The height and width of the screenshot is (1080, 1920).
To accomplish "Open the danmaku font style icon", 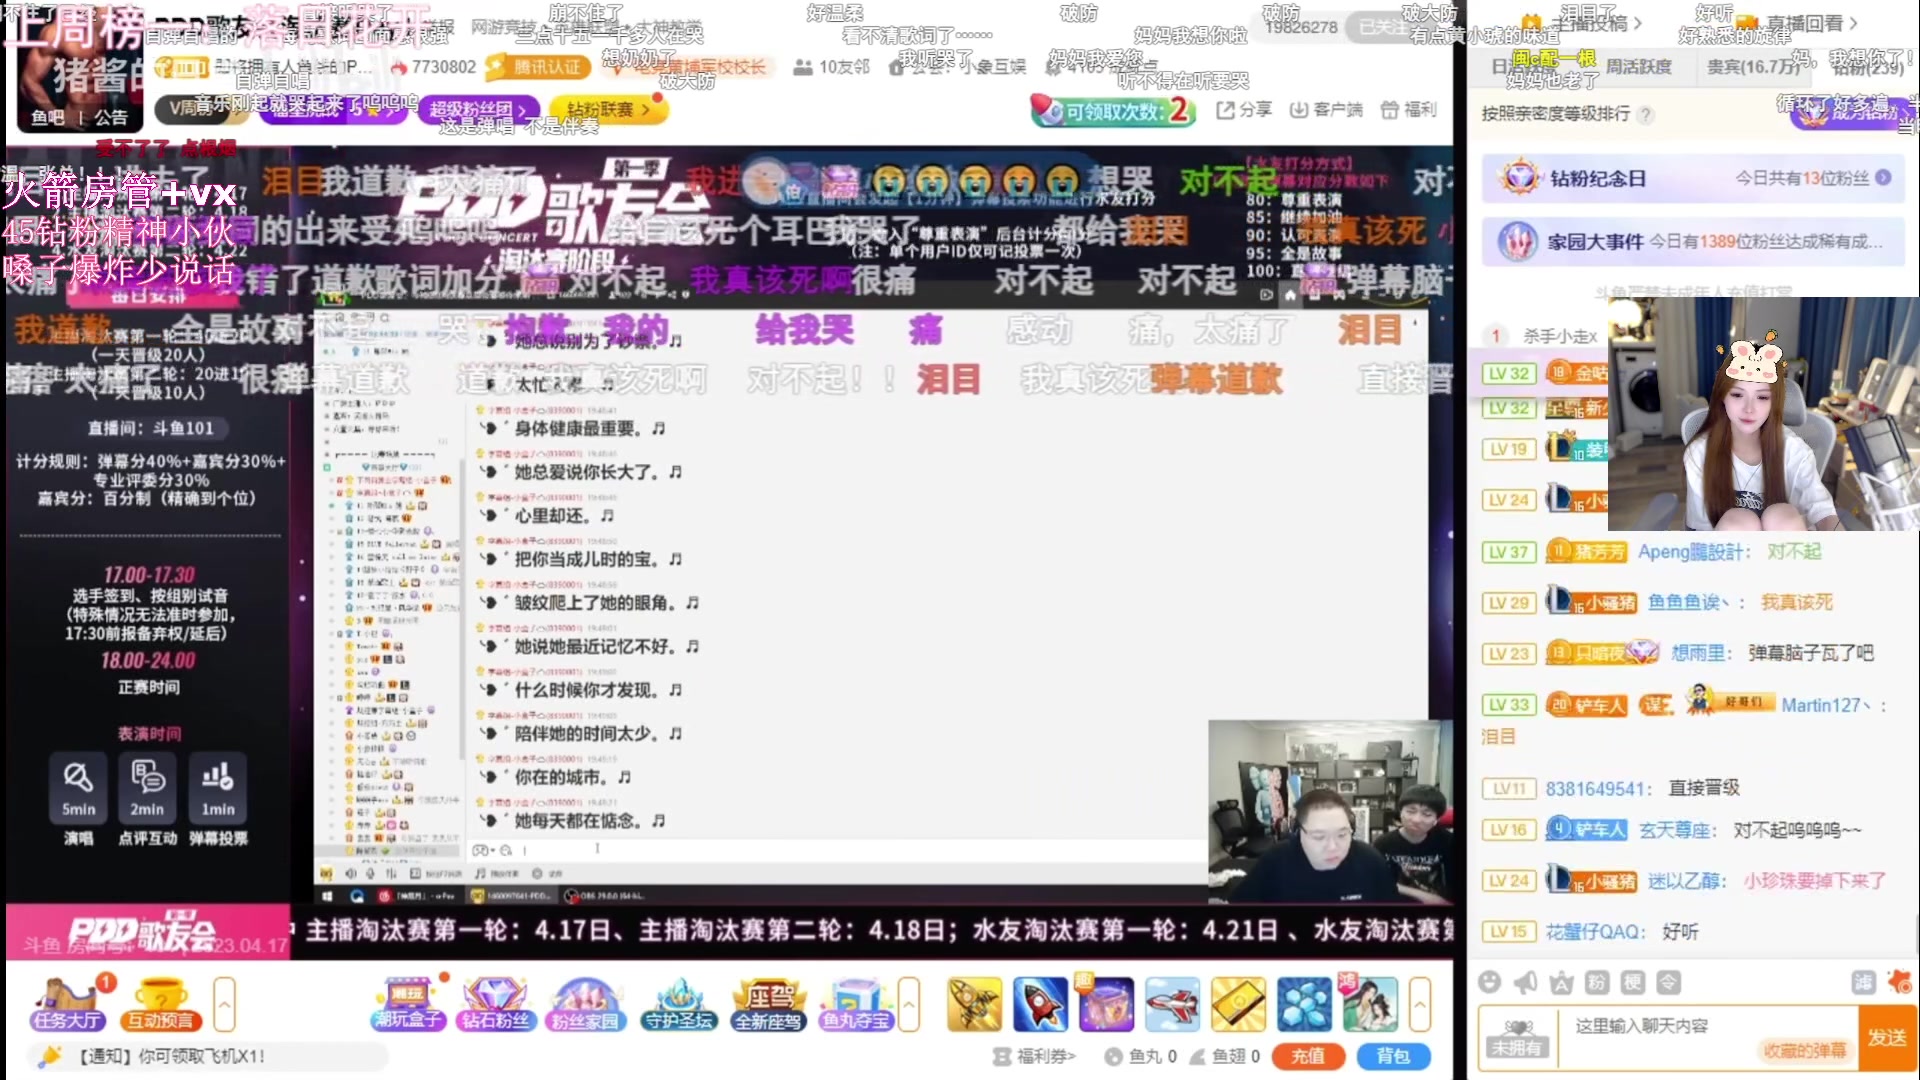I will pos(1561,982).
